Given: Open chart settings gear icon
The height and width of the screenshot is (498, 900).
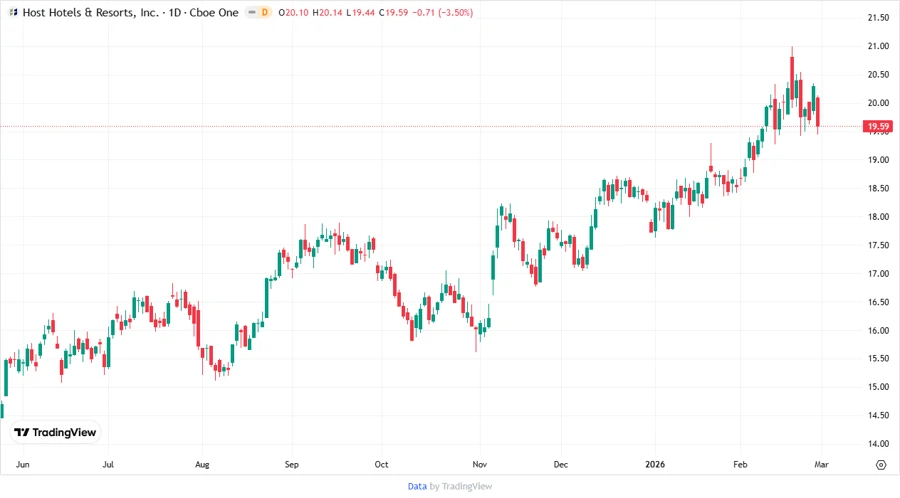Looking at the screenshot, I should coord(881,465).
